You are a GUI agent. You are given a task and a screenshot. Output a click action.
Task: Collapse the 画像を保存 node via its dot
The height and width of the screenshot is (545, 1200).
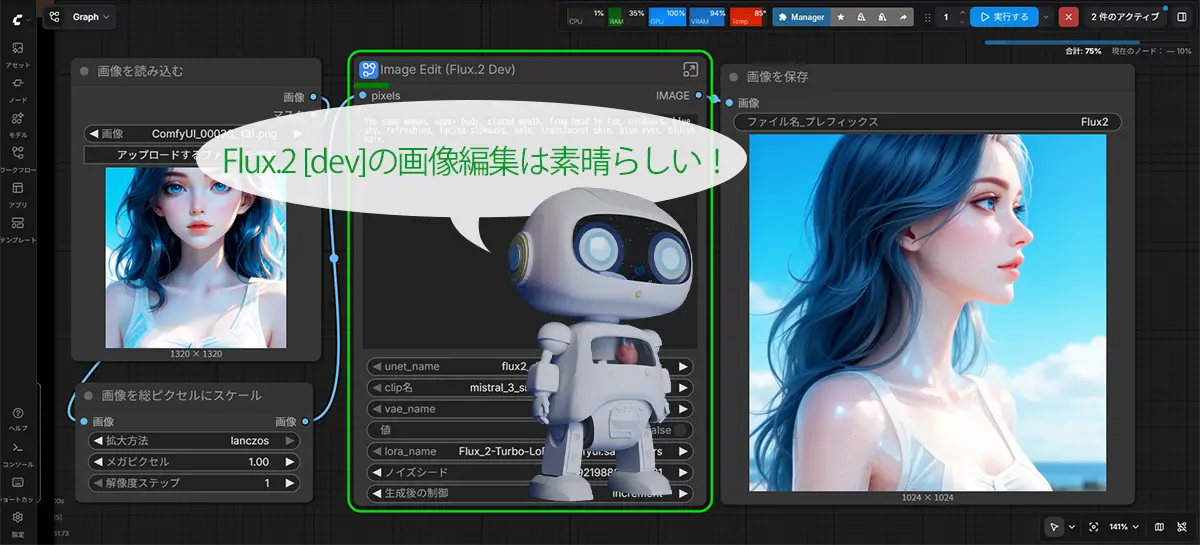coord(734,77)
